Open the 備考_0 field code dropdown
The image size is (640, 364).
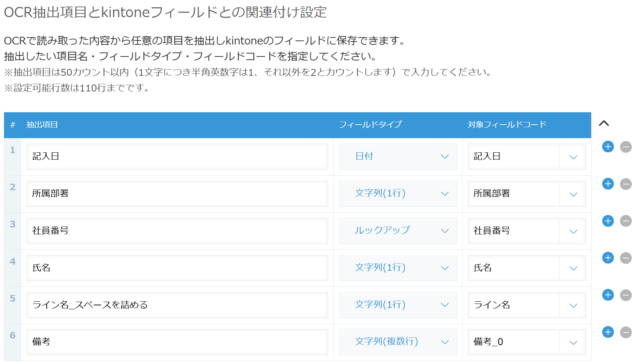tap(527, 342)
